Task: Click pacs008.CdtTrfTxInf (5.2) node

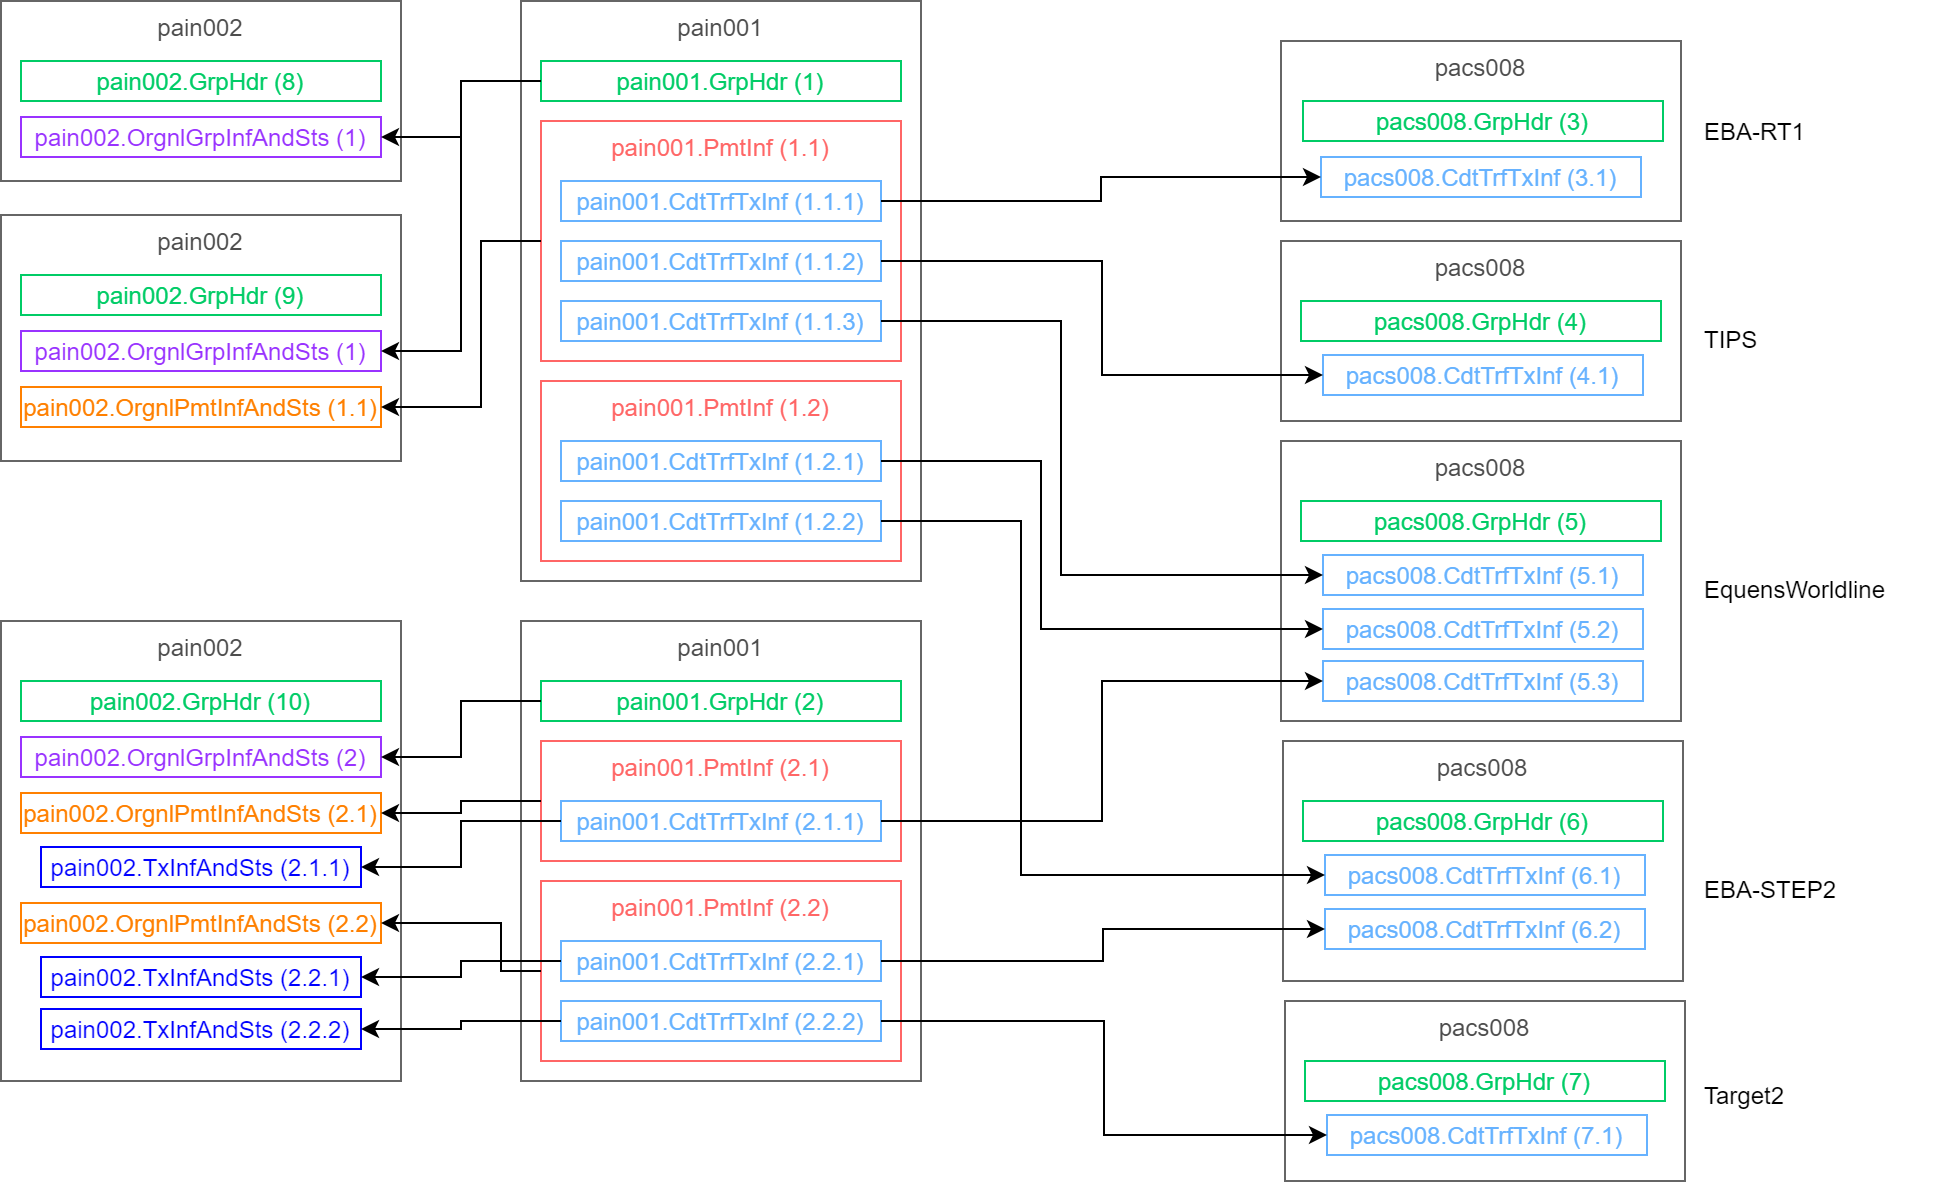Action: pos(1482,629)
